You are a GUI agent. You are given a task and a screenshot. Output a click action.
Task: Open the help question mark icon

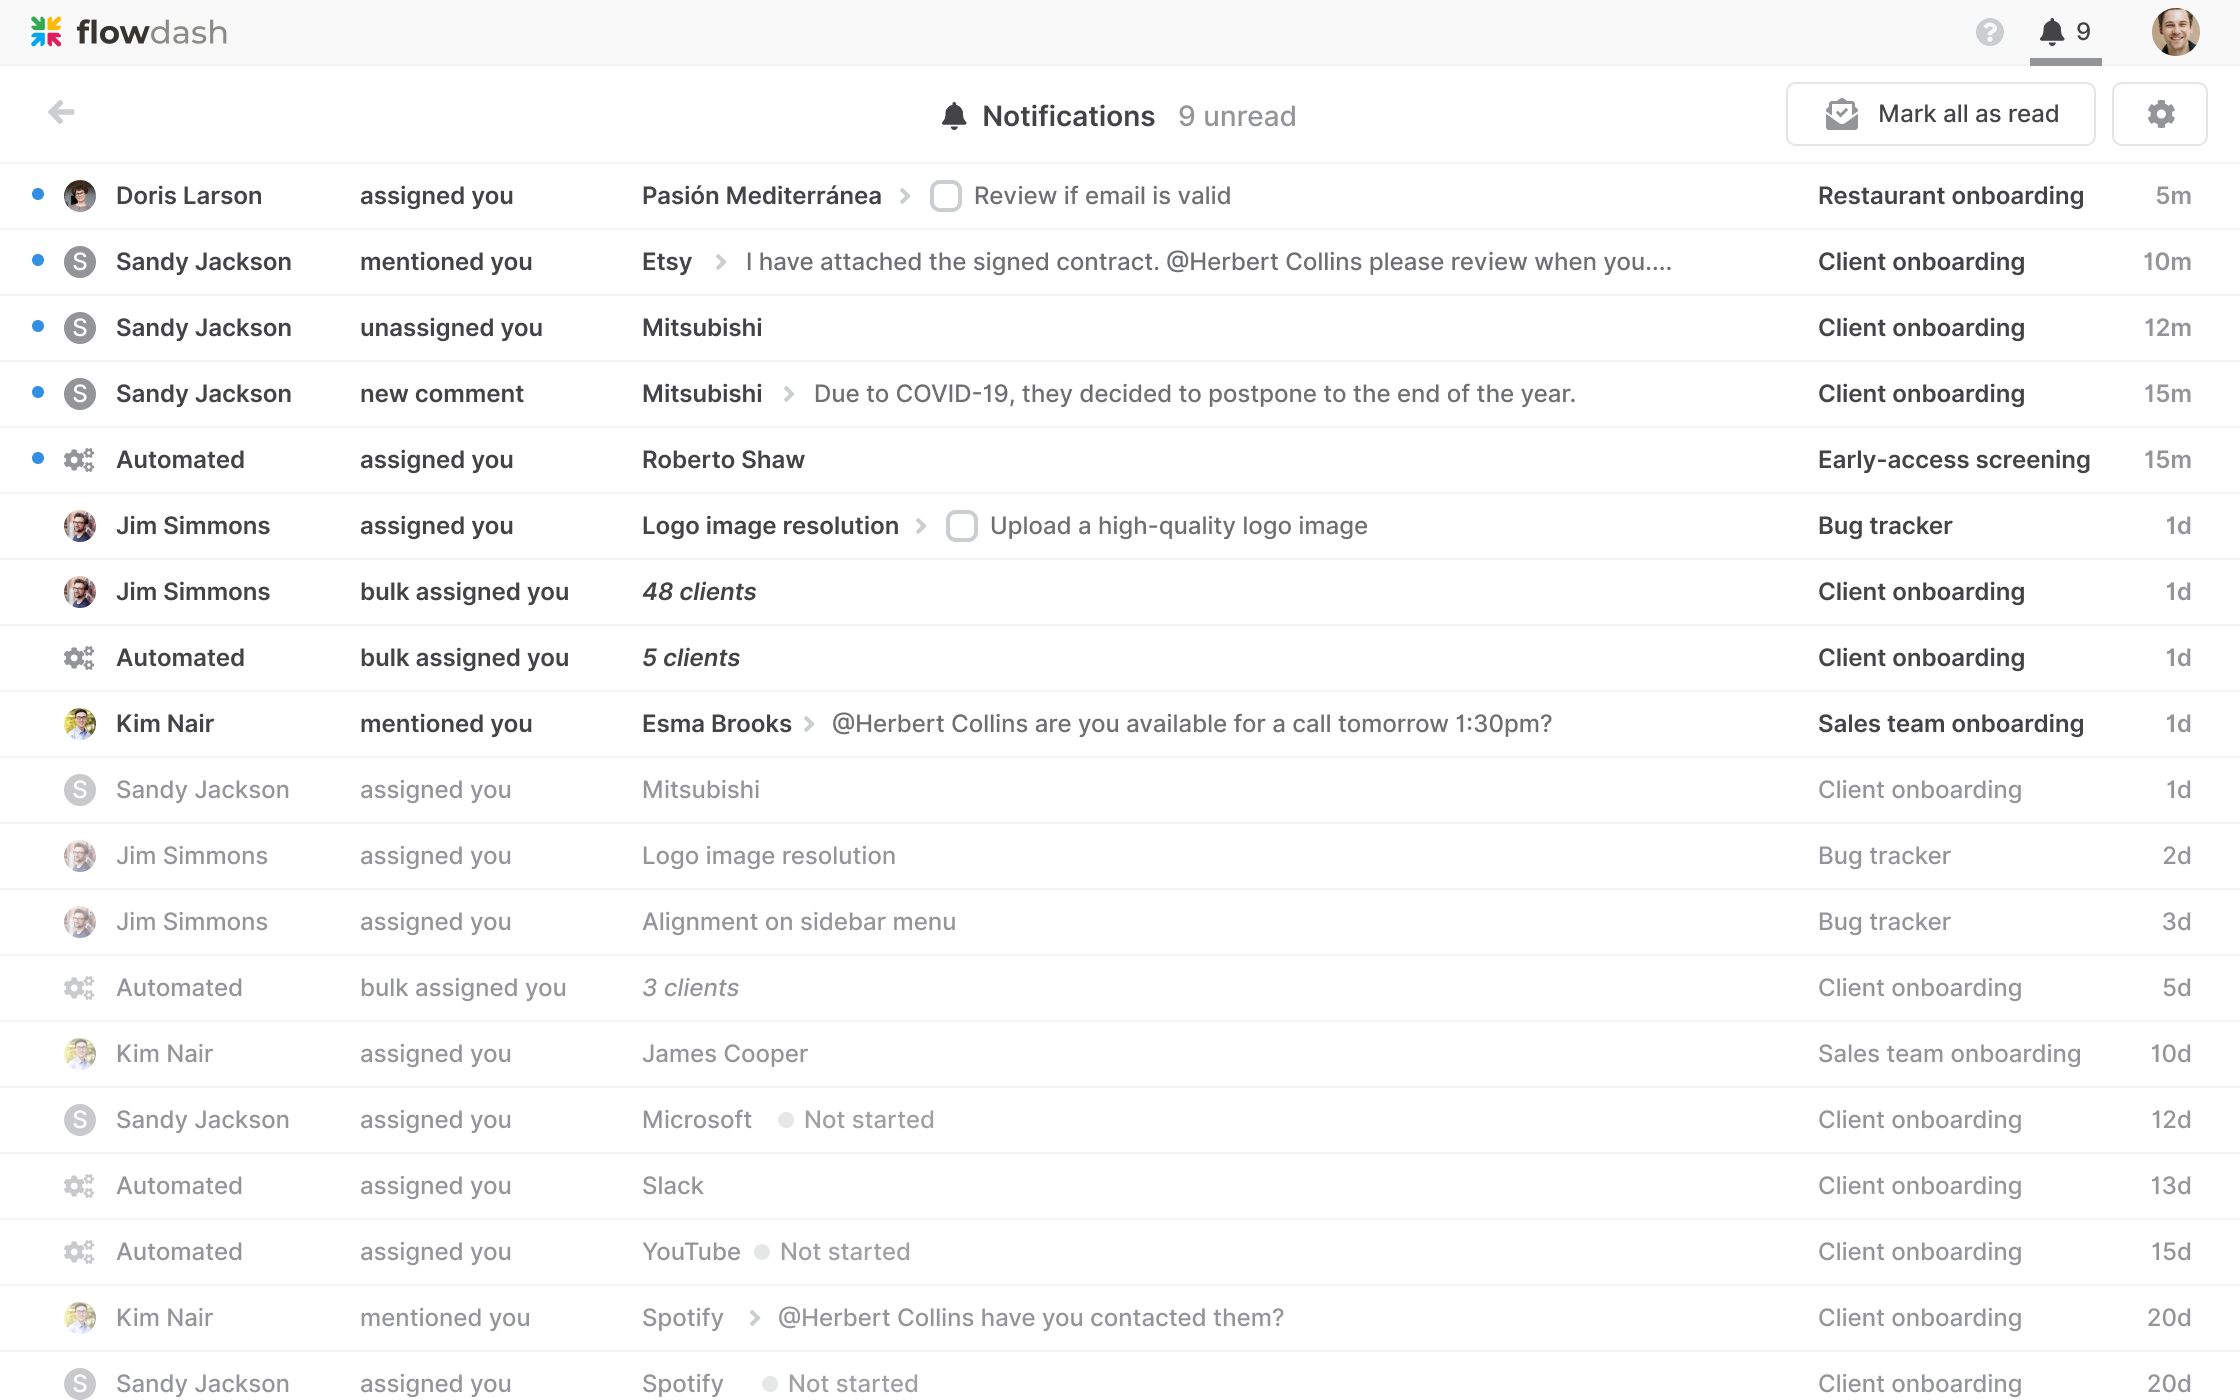coord(1990,32)
